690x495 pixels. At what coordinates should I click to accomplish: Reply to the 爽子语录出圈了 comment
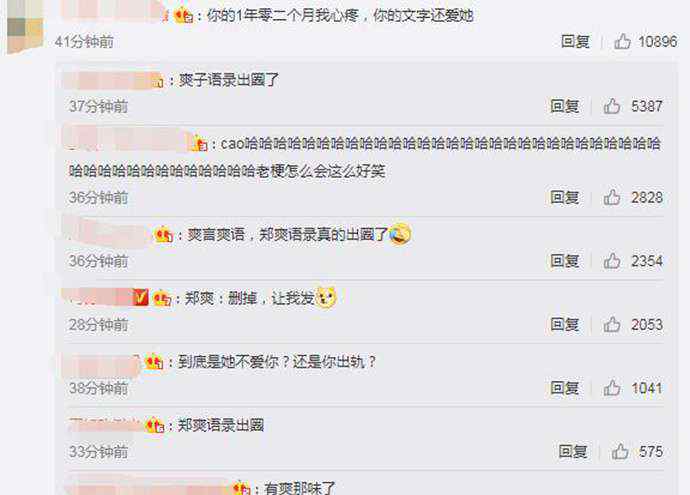(x=565, y=106)
